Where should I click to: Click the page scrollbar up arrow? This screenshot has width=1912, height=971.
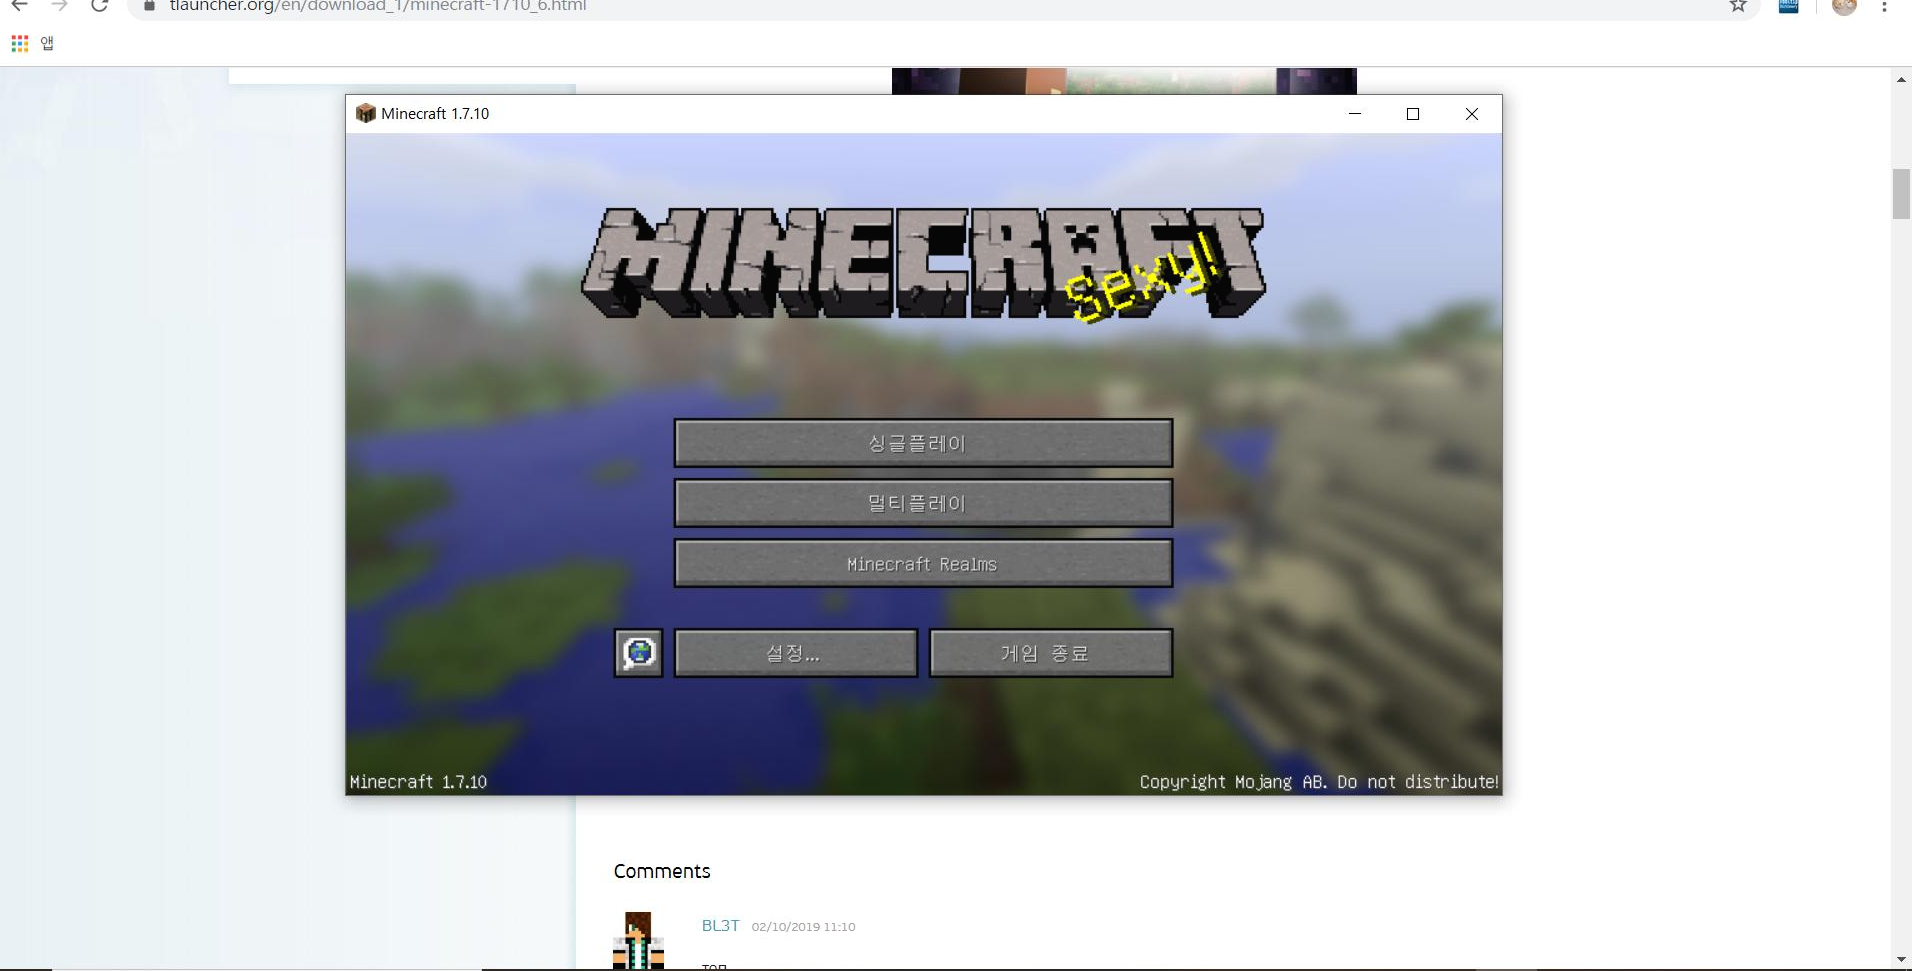point(1901,79)
